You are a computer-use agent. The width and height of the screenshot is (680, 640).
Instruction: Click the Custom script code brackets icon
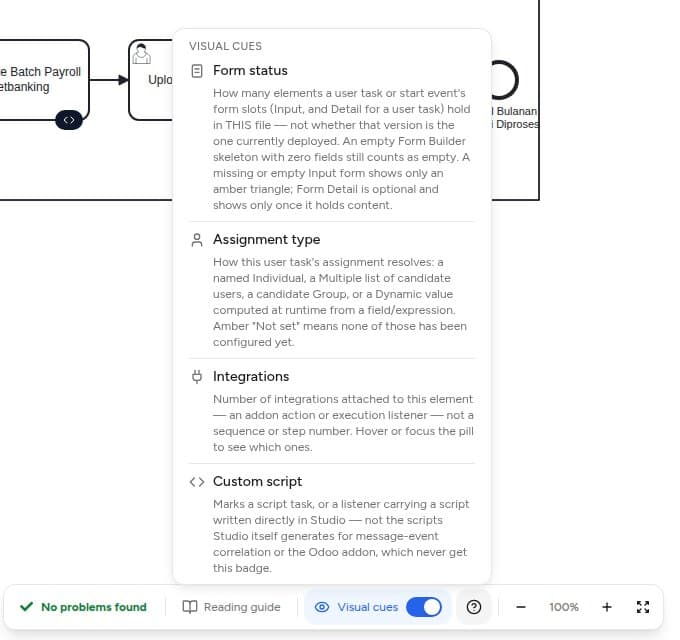point(197,482)
